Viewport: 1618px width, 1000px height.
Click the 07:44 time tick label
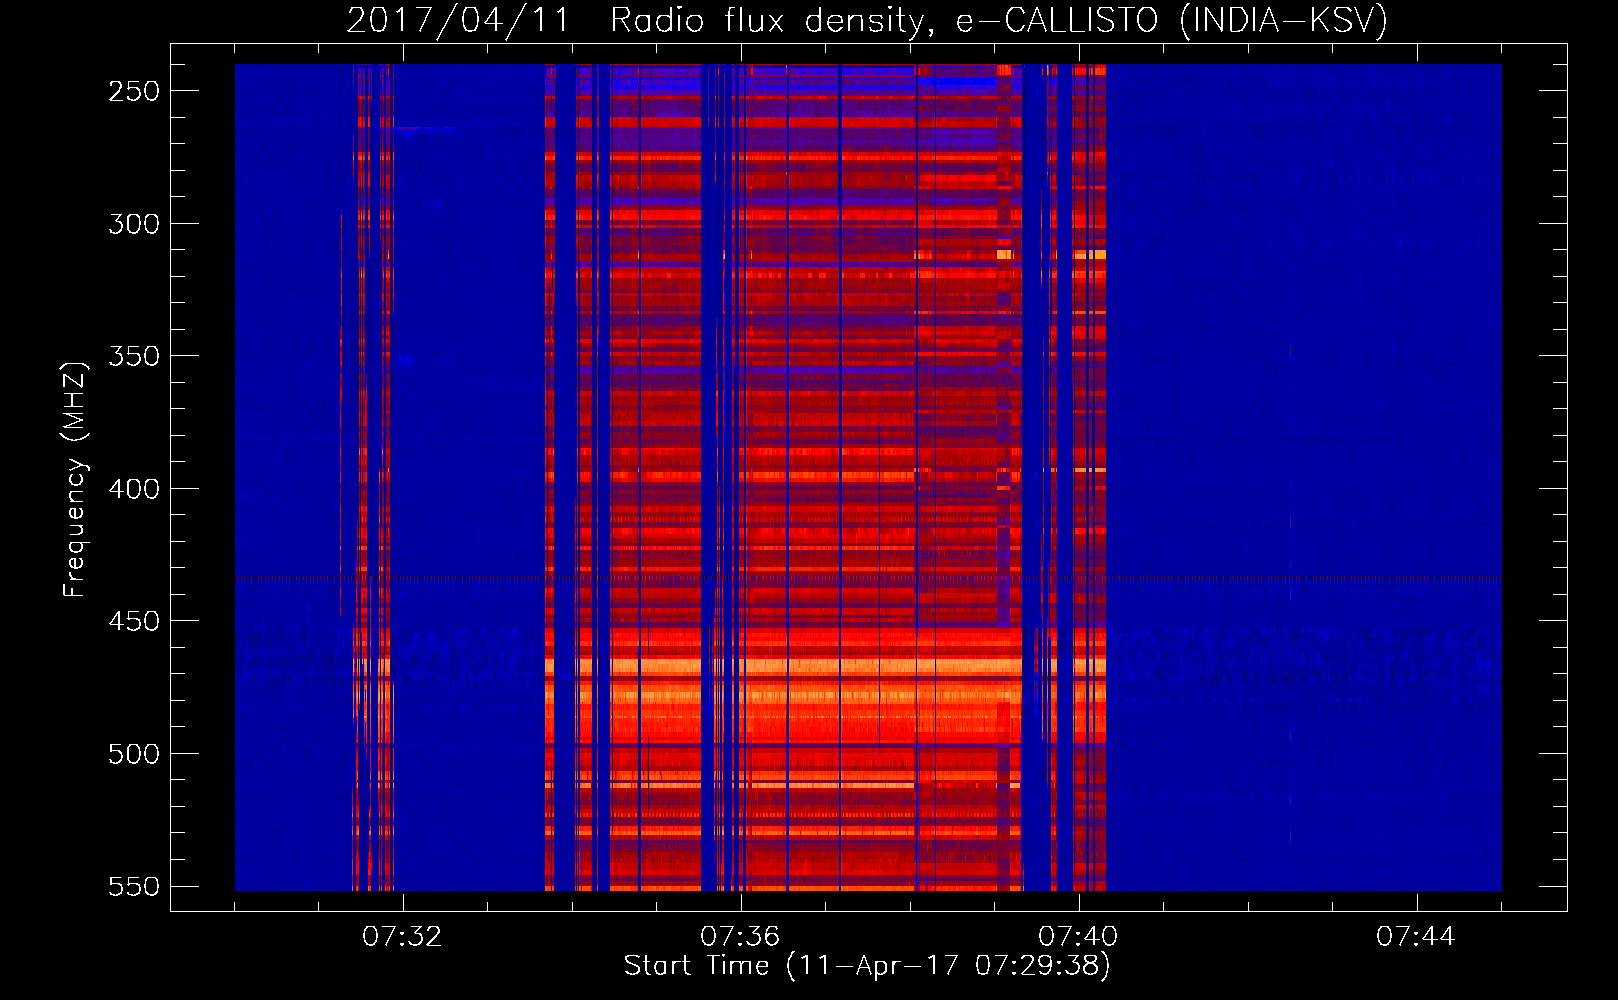1416,937
